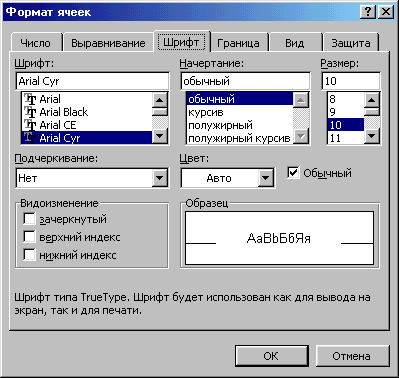Click the Шрифт name input field

tap(92, 81)
